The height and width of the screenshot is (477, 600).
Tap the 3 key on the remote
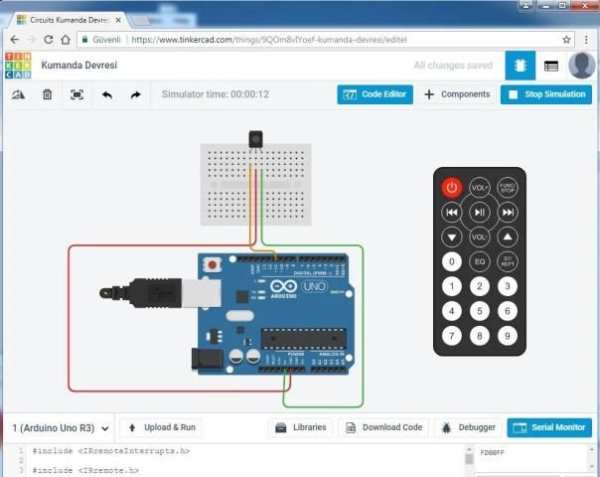507,286
